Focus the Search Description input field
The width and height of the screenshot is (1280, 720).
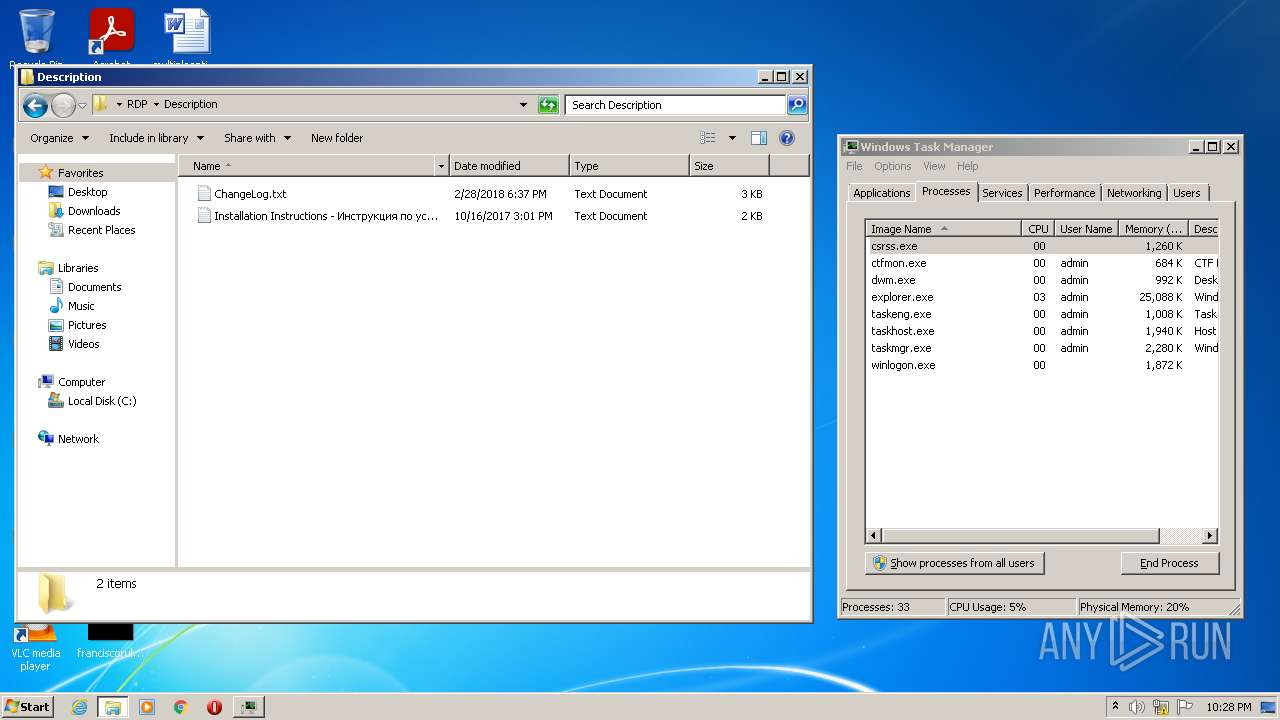tap(675, 104)
